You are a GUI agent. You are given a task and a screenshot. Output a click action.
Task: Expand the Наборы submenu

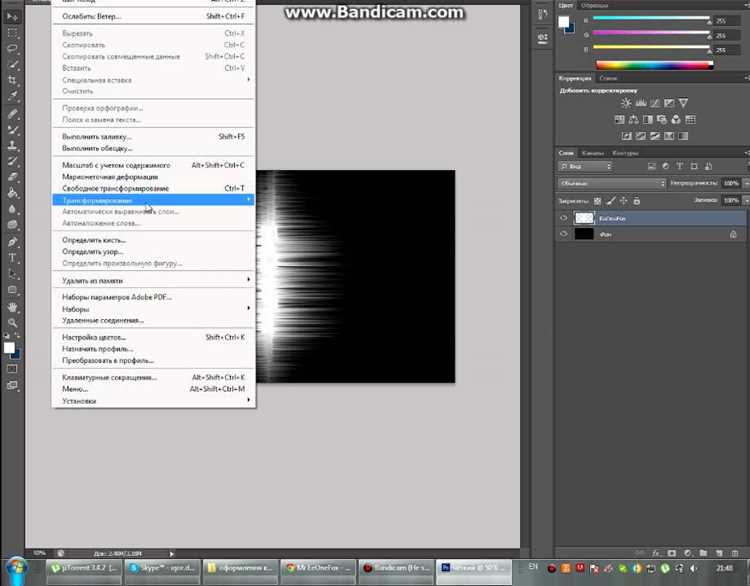153,309
